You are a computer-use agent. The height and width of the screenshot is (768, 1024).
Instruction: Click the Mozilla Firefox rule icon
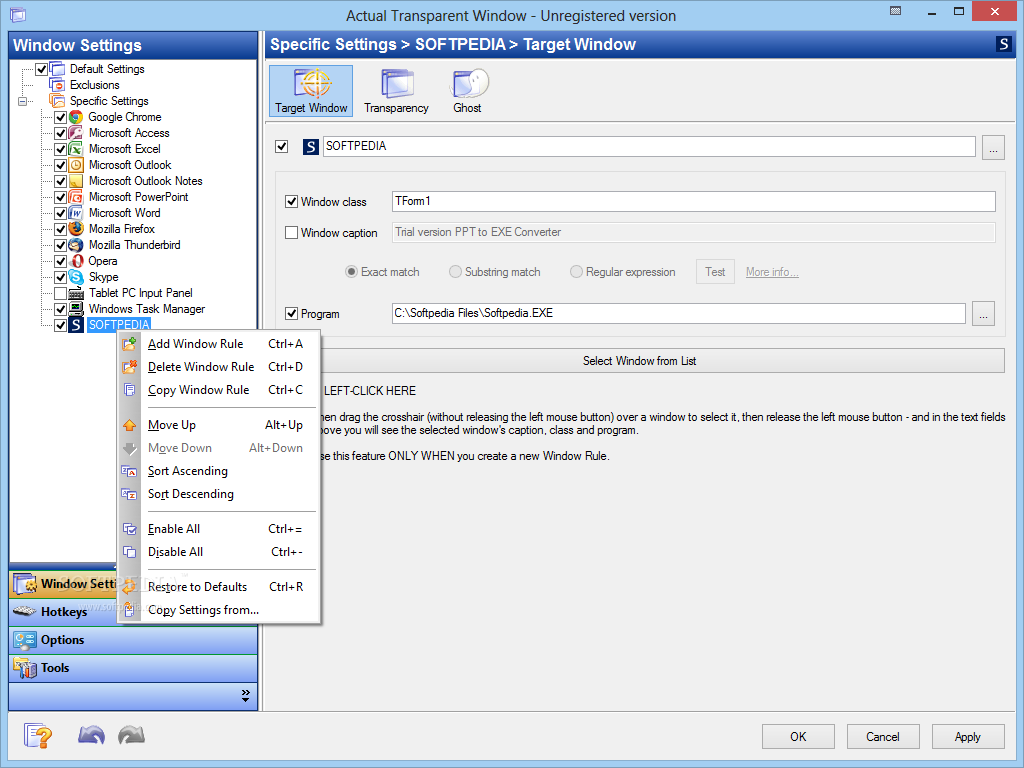[x=76, y=229]
